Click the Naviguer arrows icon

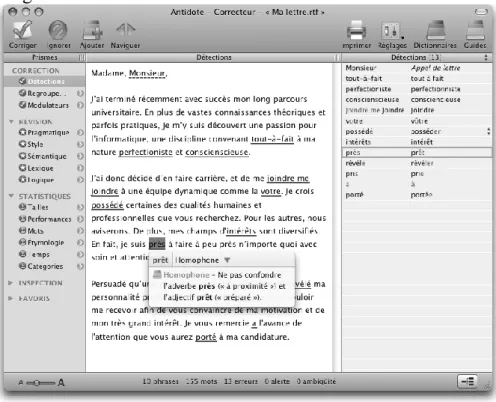(125, 30)
